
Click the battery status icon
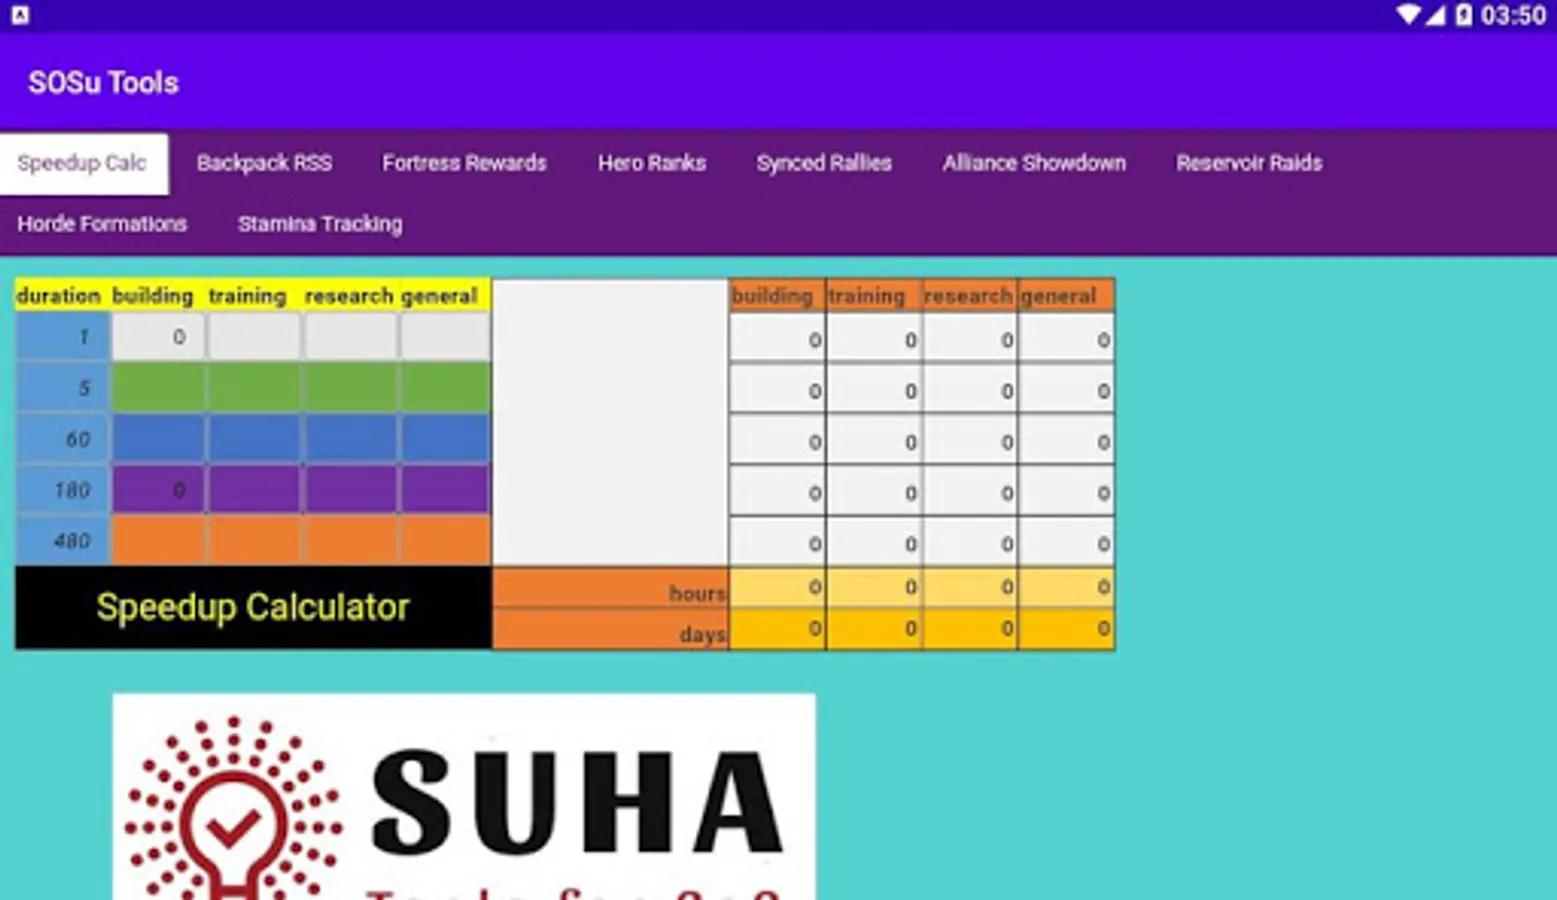[1463, 15]
